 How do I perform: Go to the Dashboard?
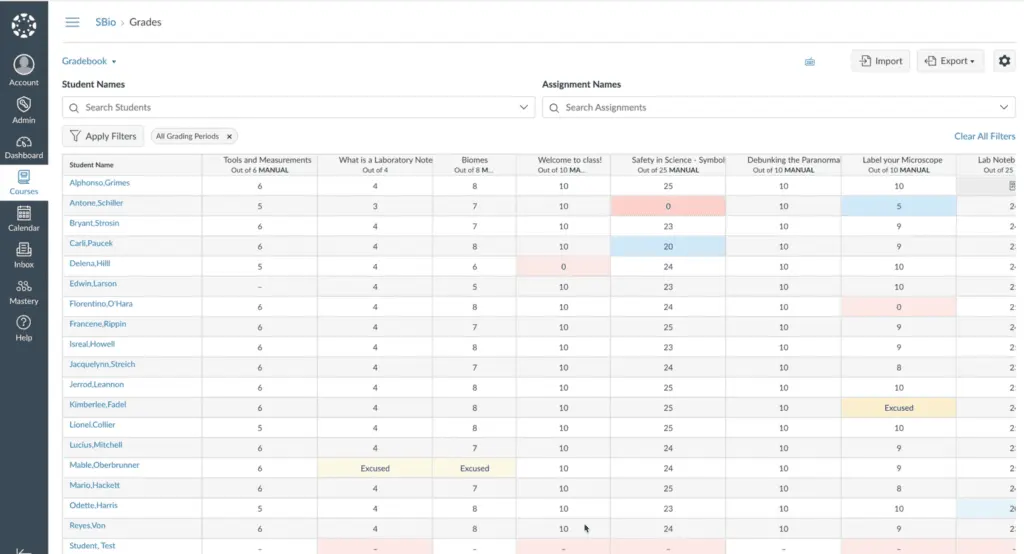tap(24, 148)
